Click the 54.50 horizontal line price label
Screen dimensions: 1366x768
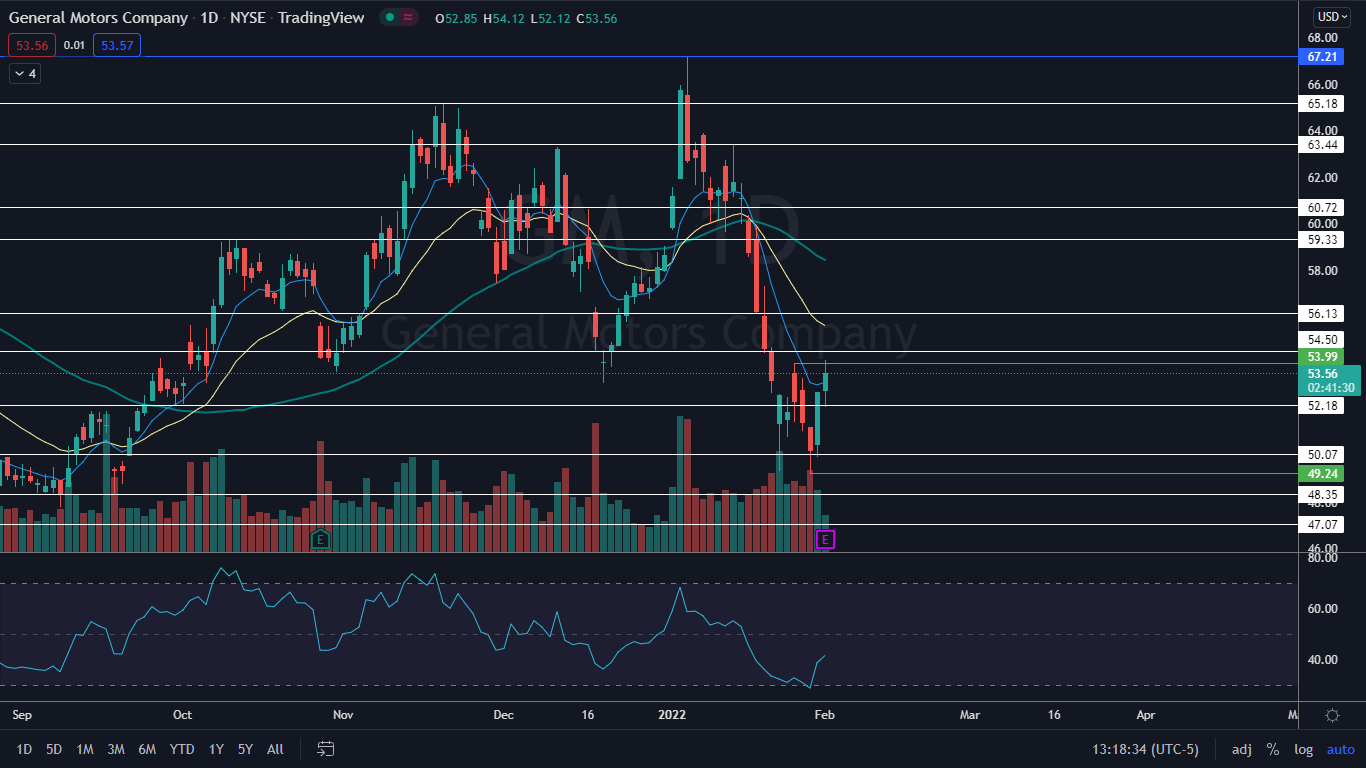tap(1323, 339)
